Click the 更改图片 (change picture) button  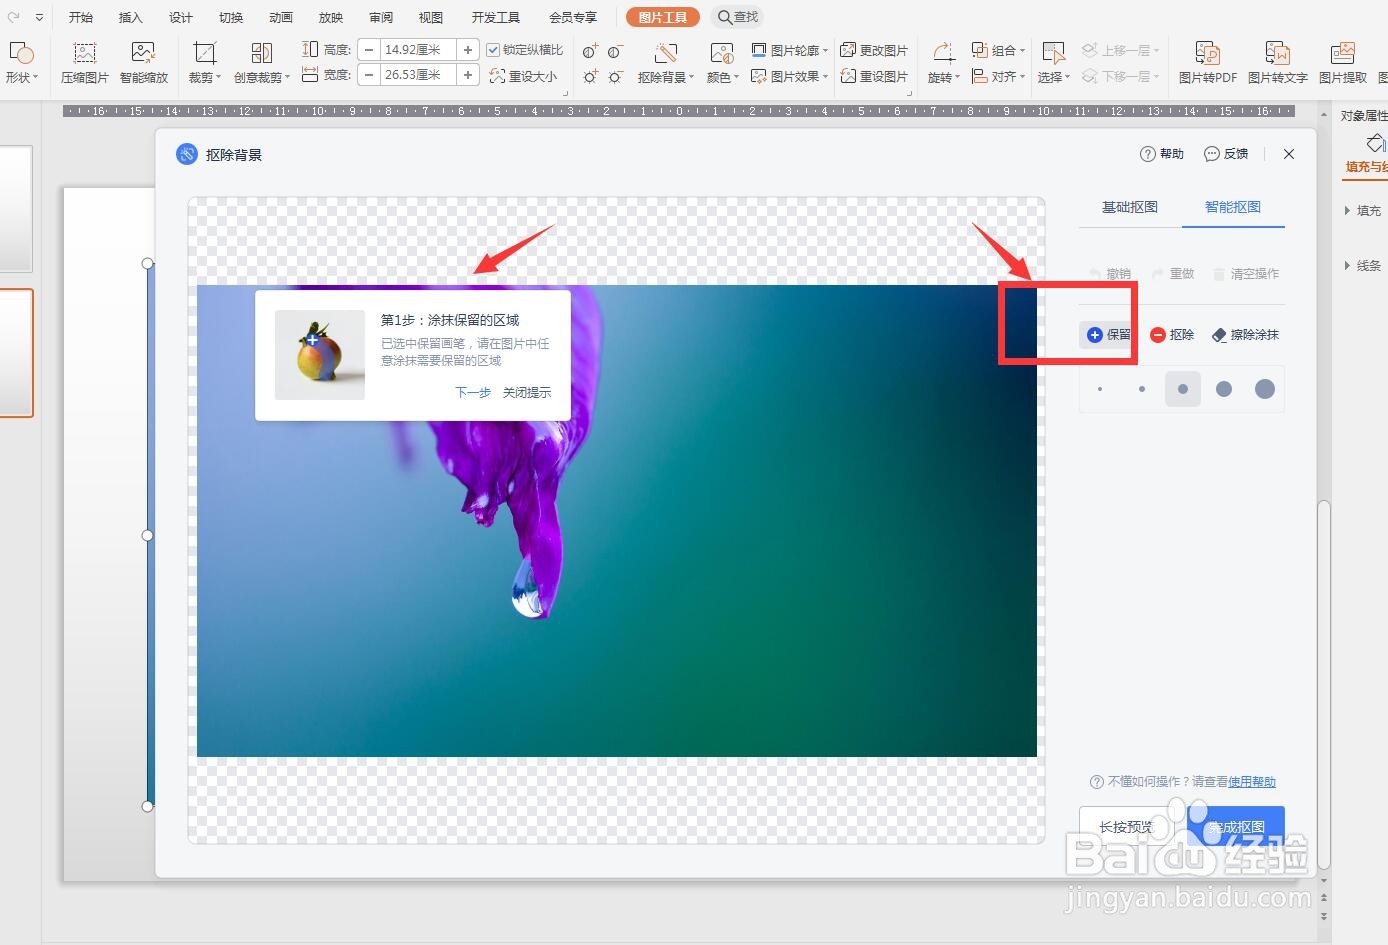pyautogui.click(x=874, y=50)
